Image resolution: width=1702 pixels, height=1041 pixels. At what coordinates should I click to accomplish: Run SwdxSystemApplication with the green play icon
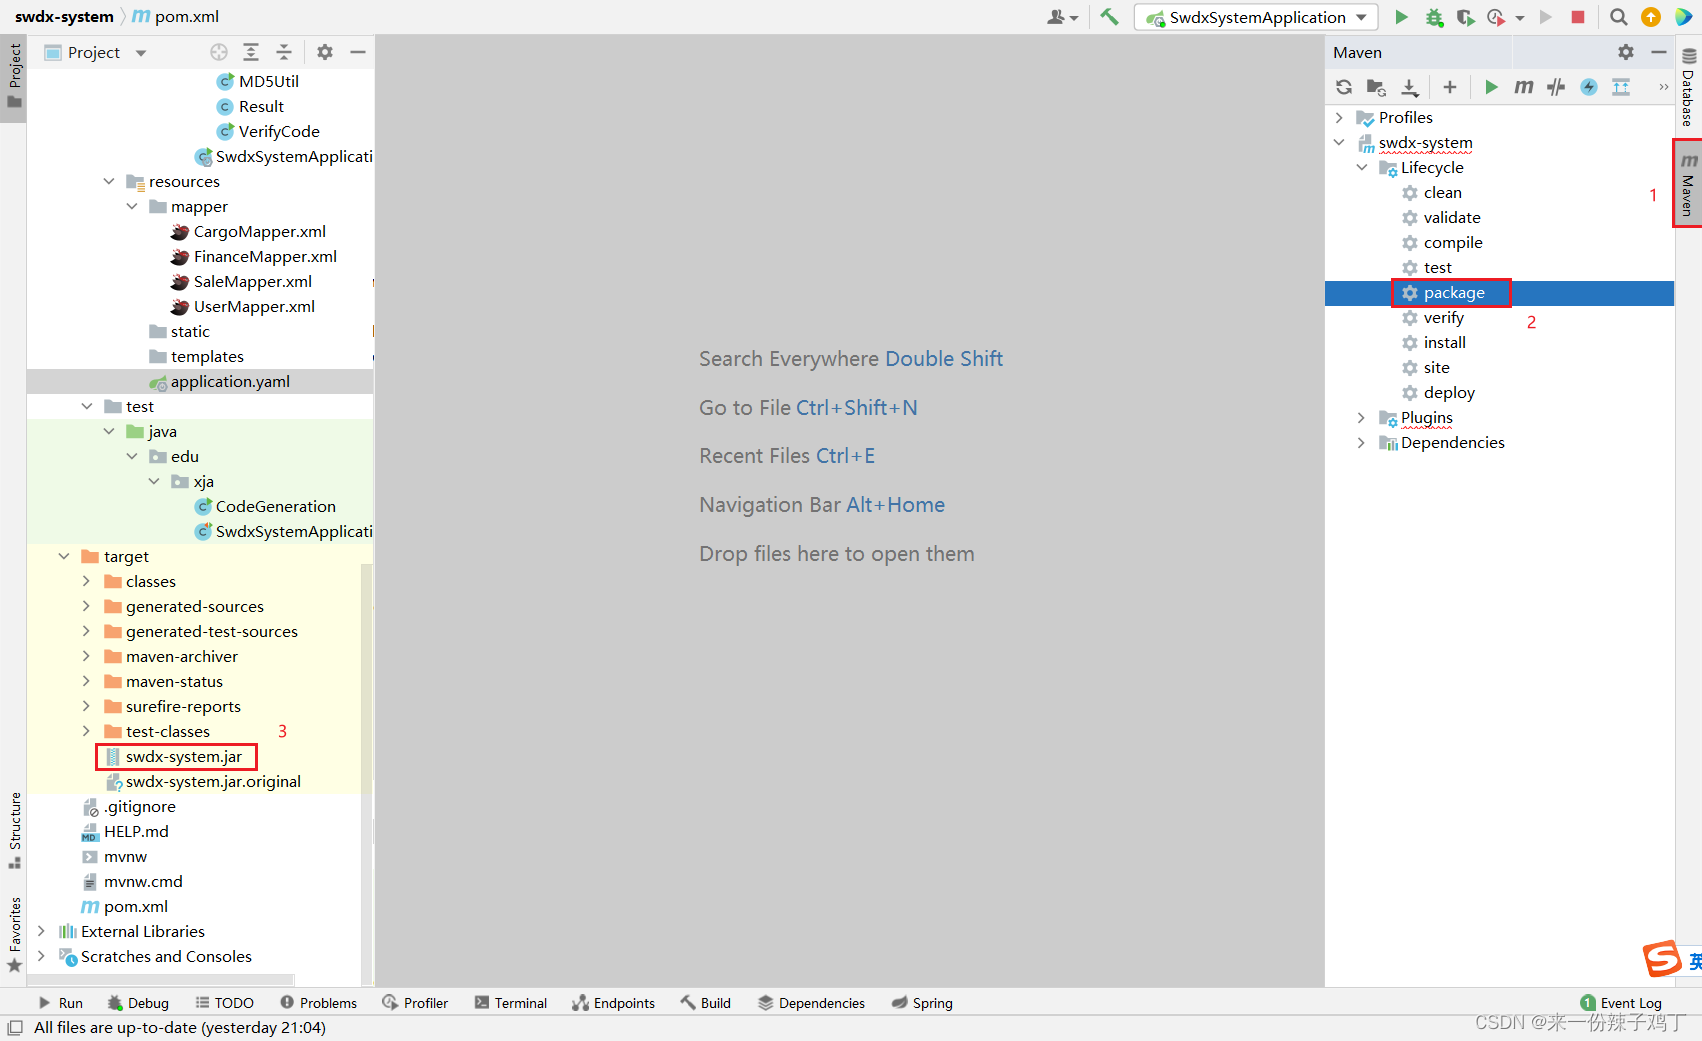[1401, 17]
